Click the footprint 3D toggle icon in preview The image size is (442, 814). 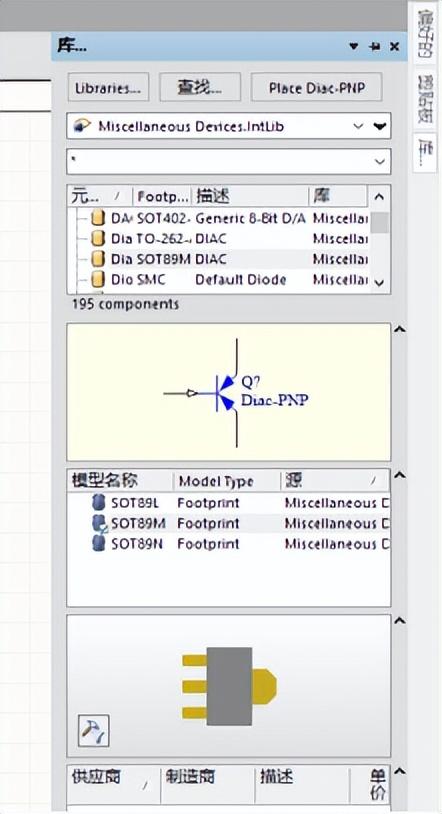[x=93, y=731]
